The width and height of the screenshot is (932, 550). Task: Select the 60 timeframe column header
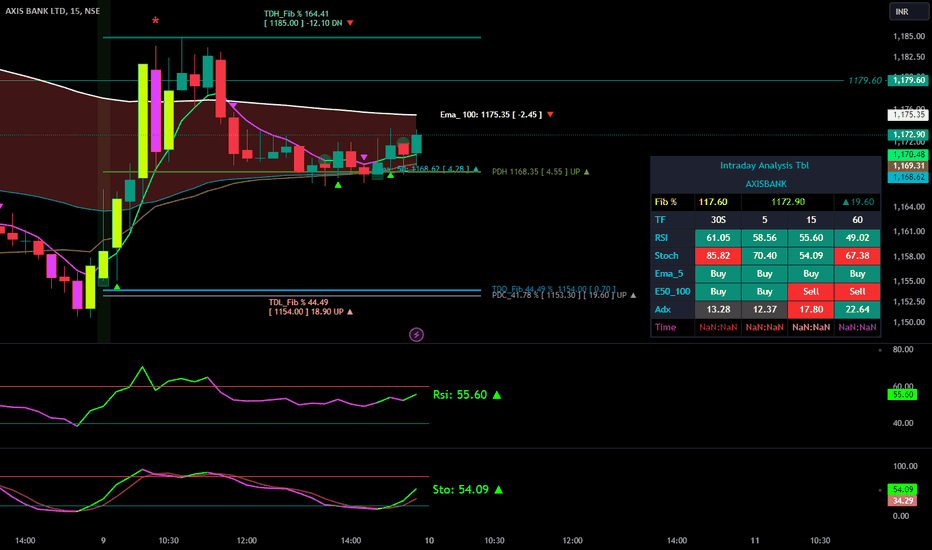(857, 220)
